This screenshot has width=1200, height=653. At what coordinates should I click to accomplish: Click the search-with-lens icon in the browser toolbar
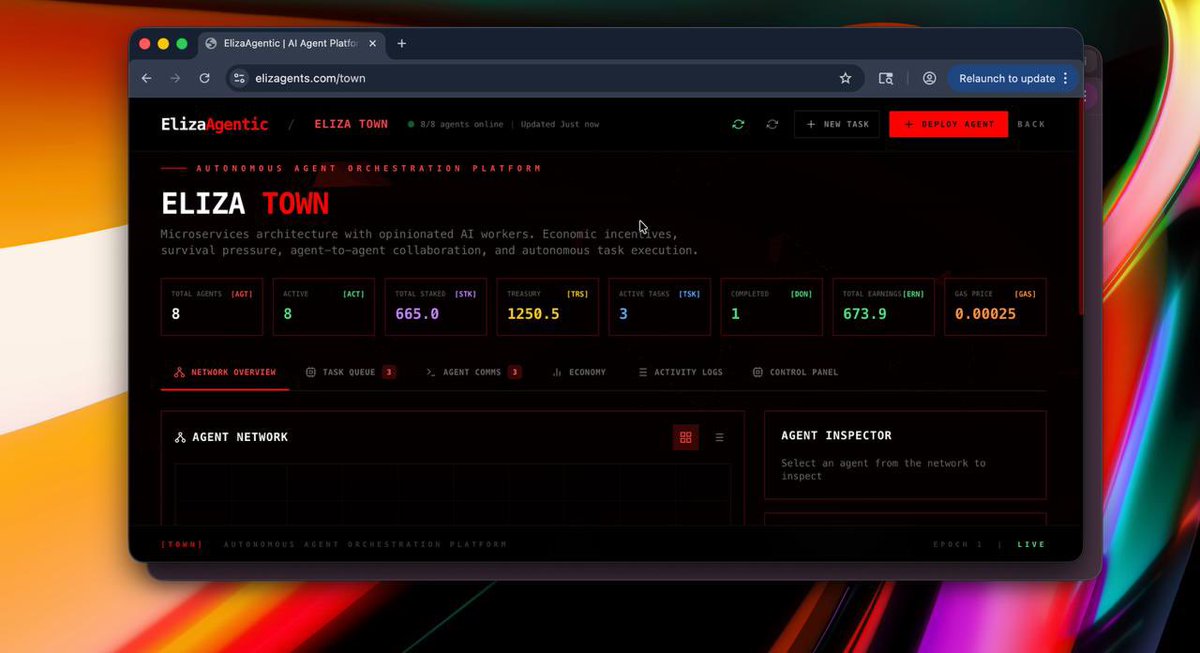885,78
